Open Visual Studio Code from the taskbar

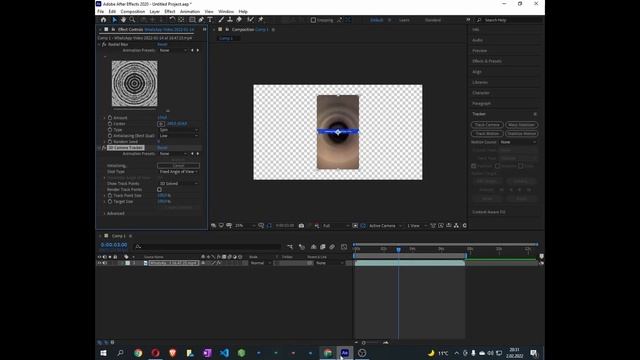point(224,353)
